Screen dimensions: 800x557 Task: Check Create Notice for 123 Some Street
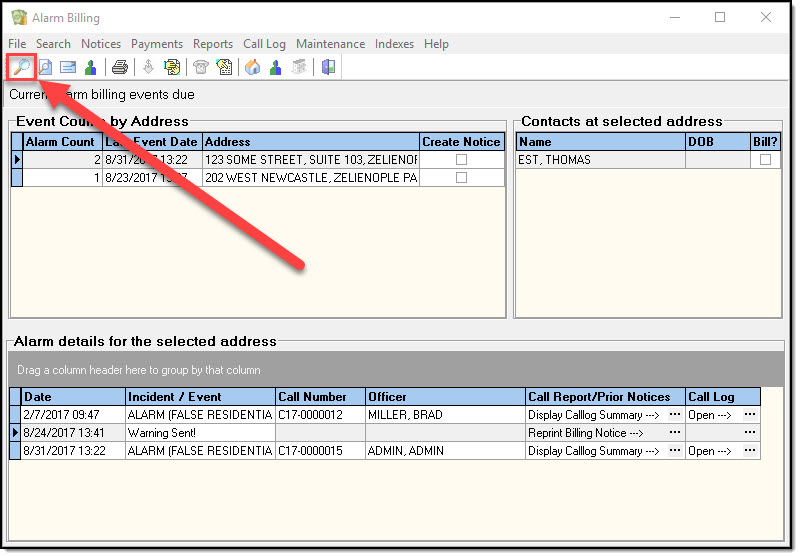click(x=461, y=160)
